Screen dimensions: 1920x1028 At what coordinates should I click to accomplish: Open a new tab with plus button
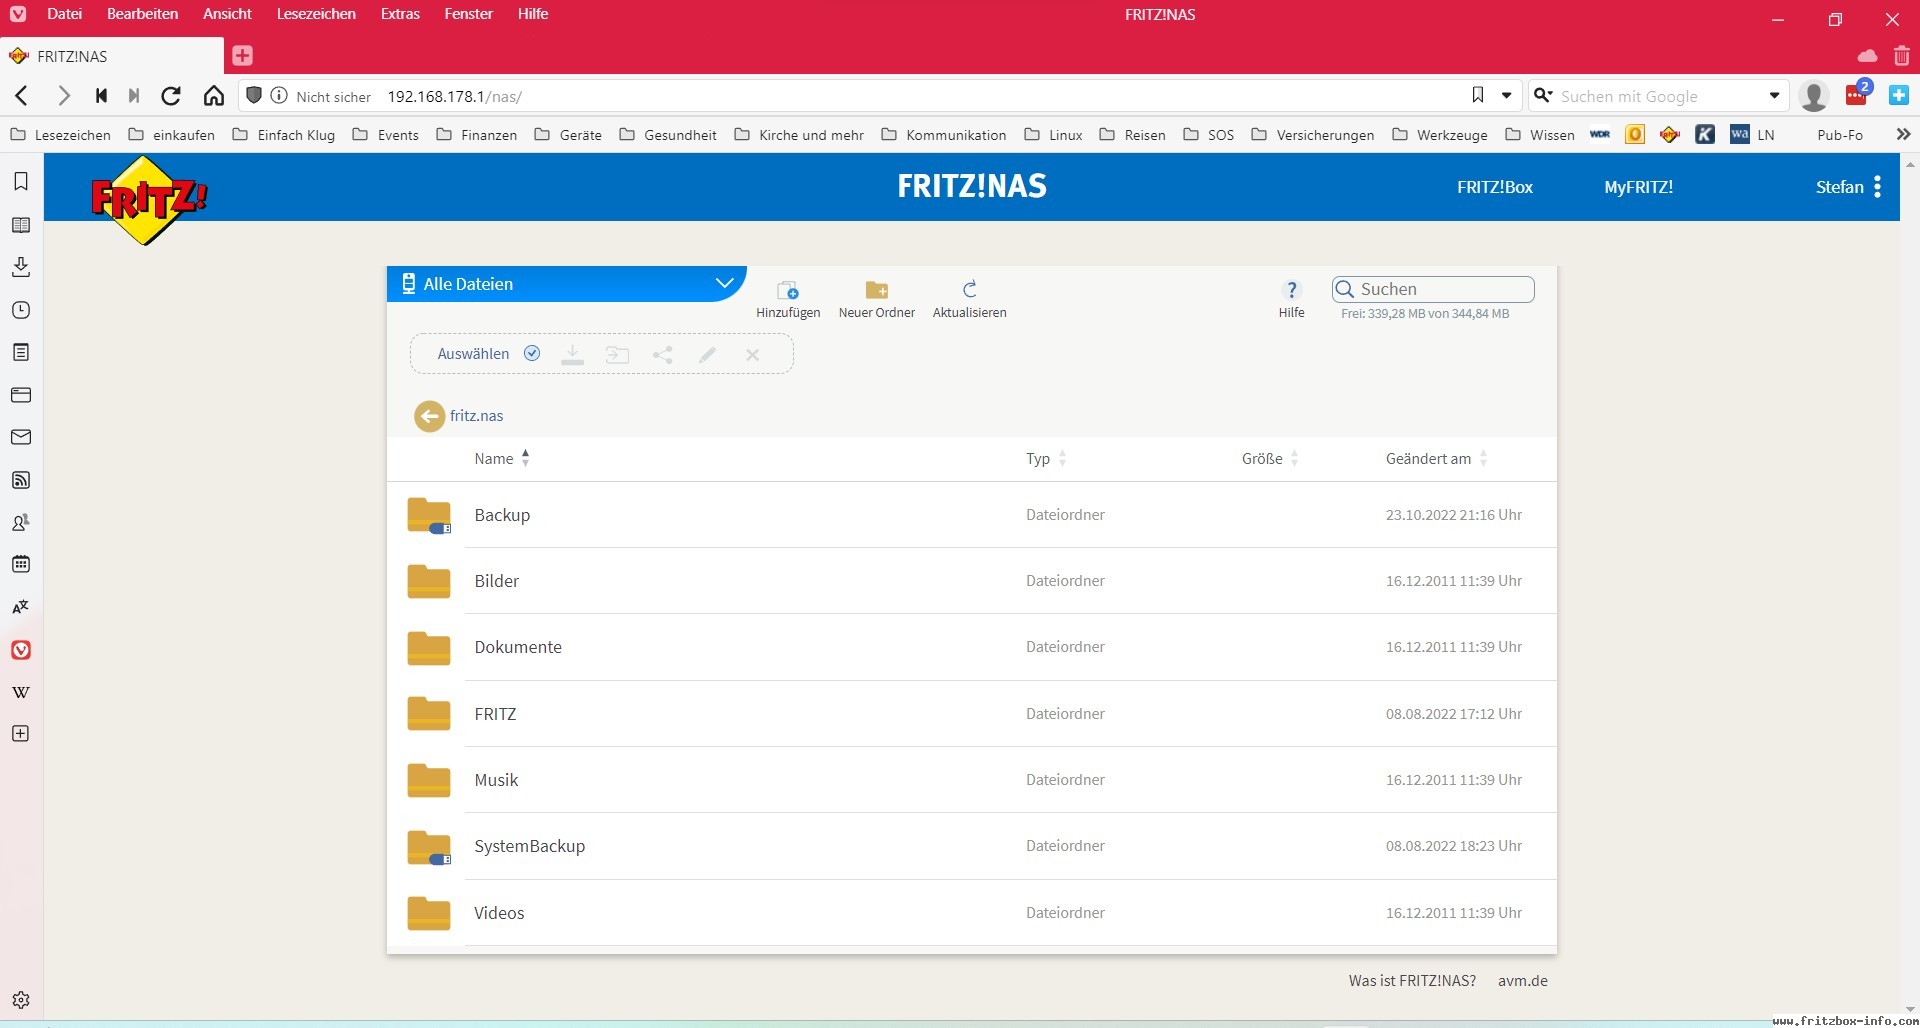click(x=242, y=55)
